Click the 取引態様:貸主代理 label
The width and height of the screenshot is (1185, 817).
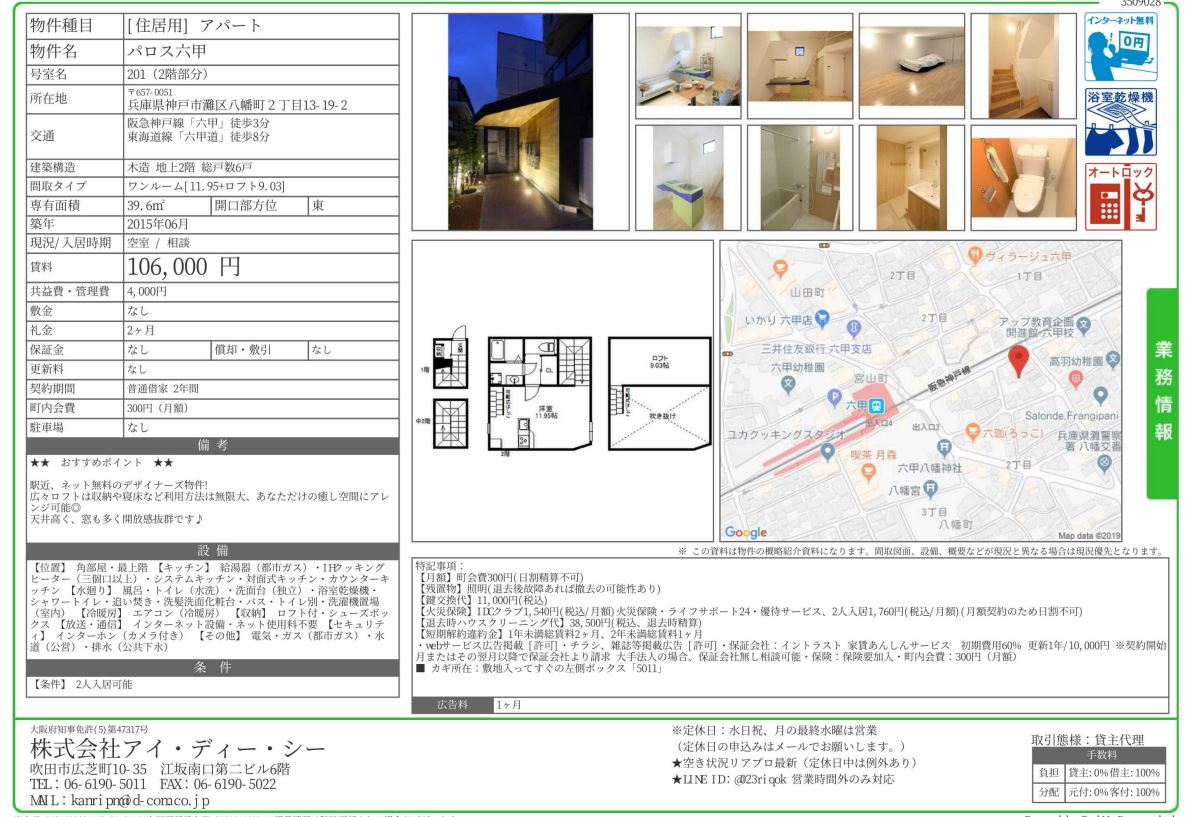pyautogui.click(x=1088, y=740)
